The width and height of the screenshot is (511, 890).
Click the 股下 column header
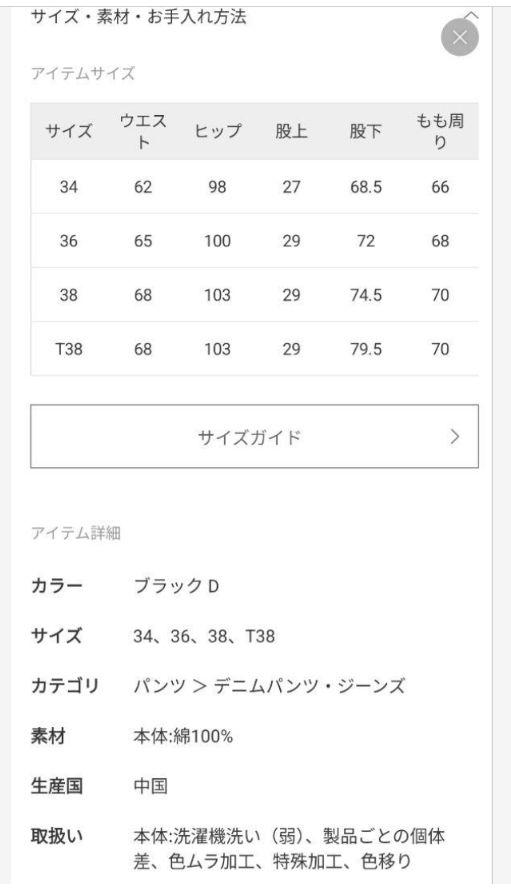pos(366,131)
